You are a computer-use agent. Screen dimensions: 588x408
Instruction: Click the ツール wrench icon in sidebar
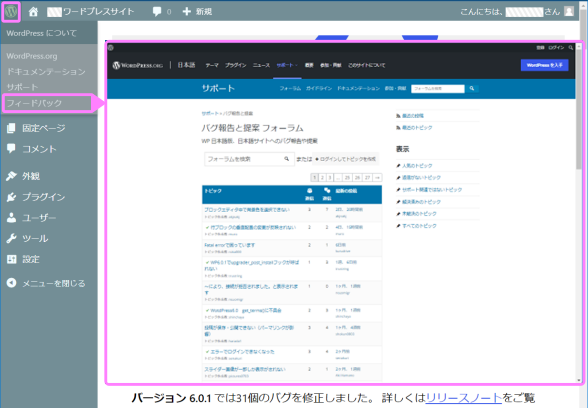pyautogui.click(x=11, y=238)
